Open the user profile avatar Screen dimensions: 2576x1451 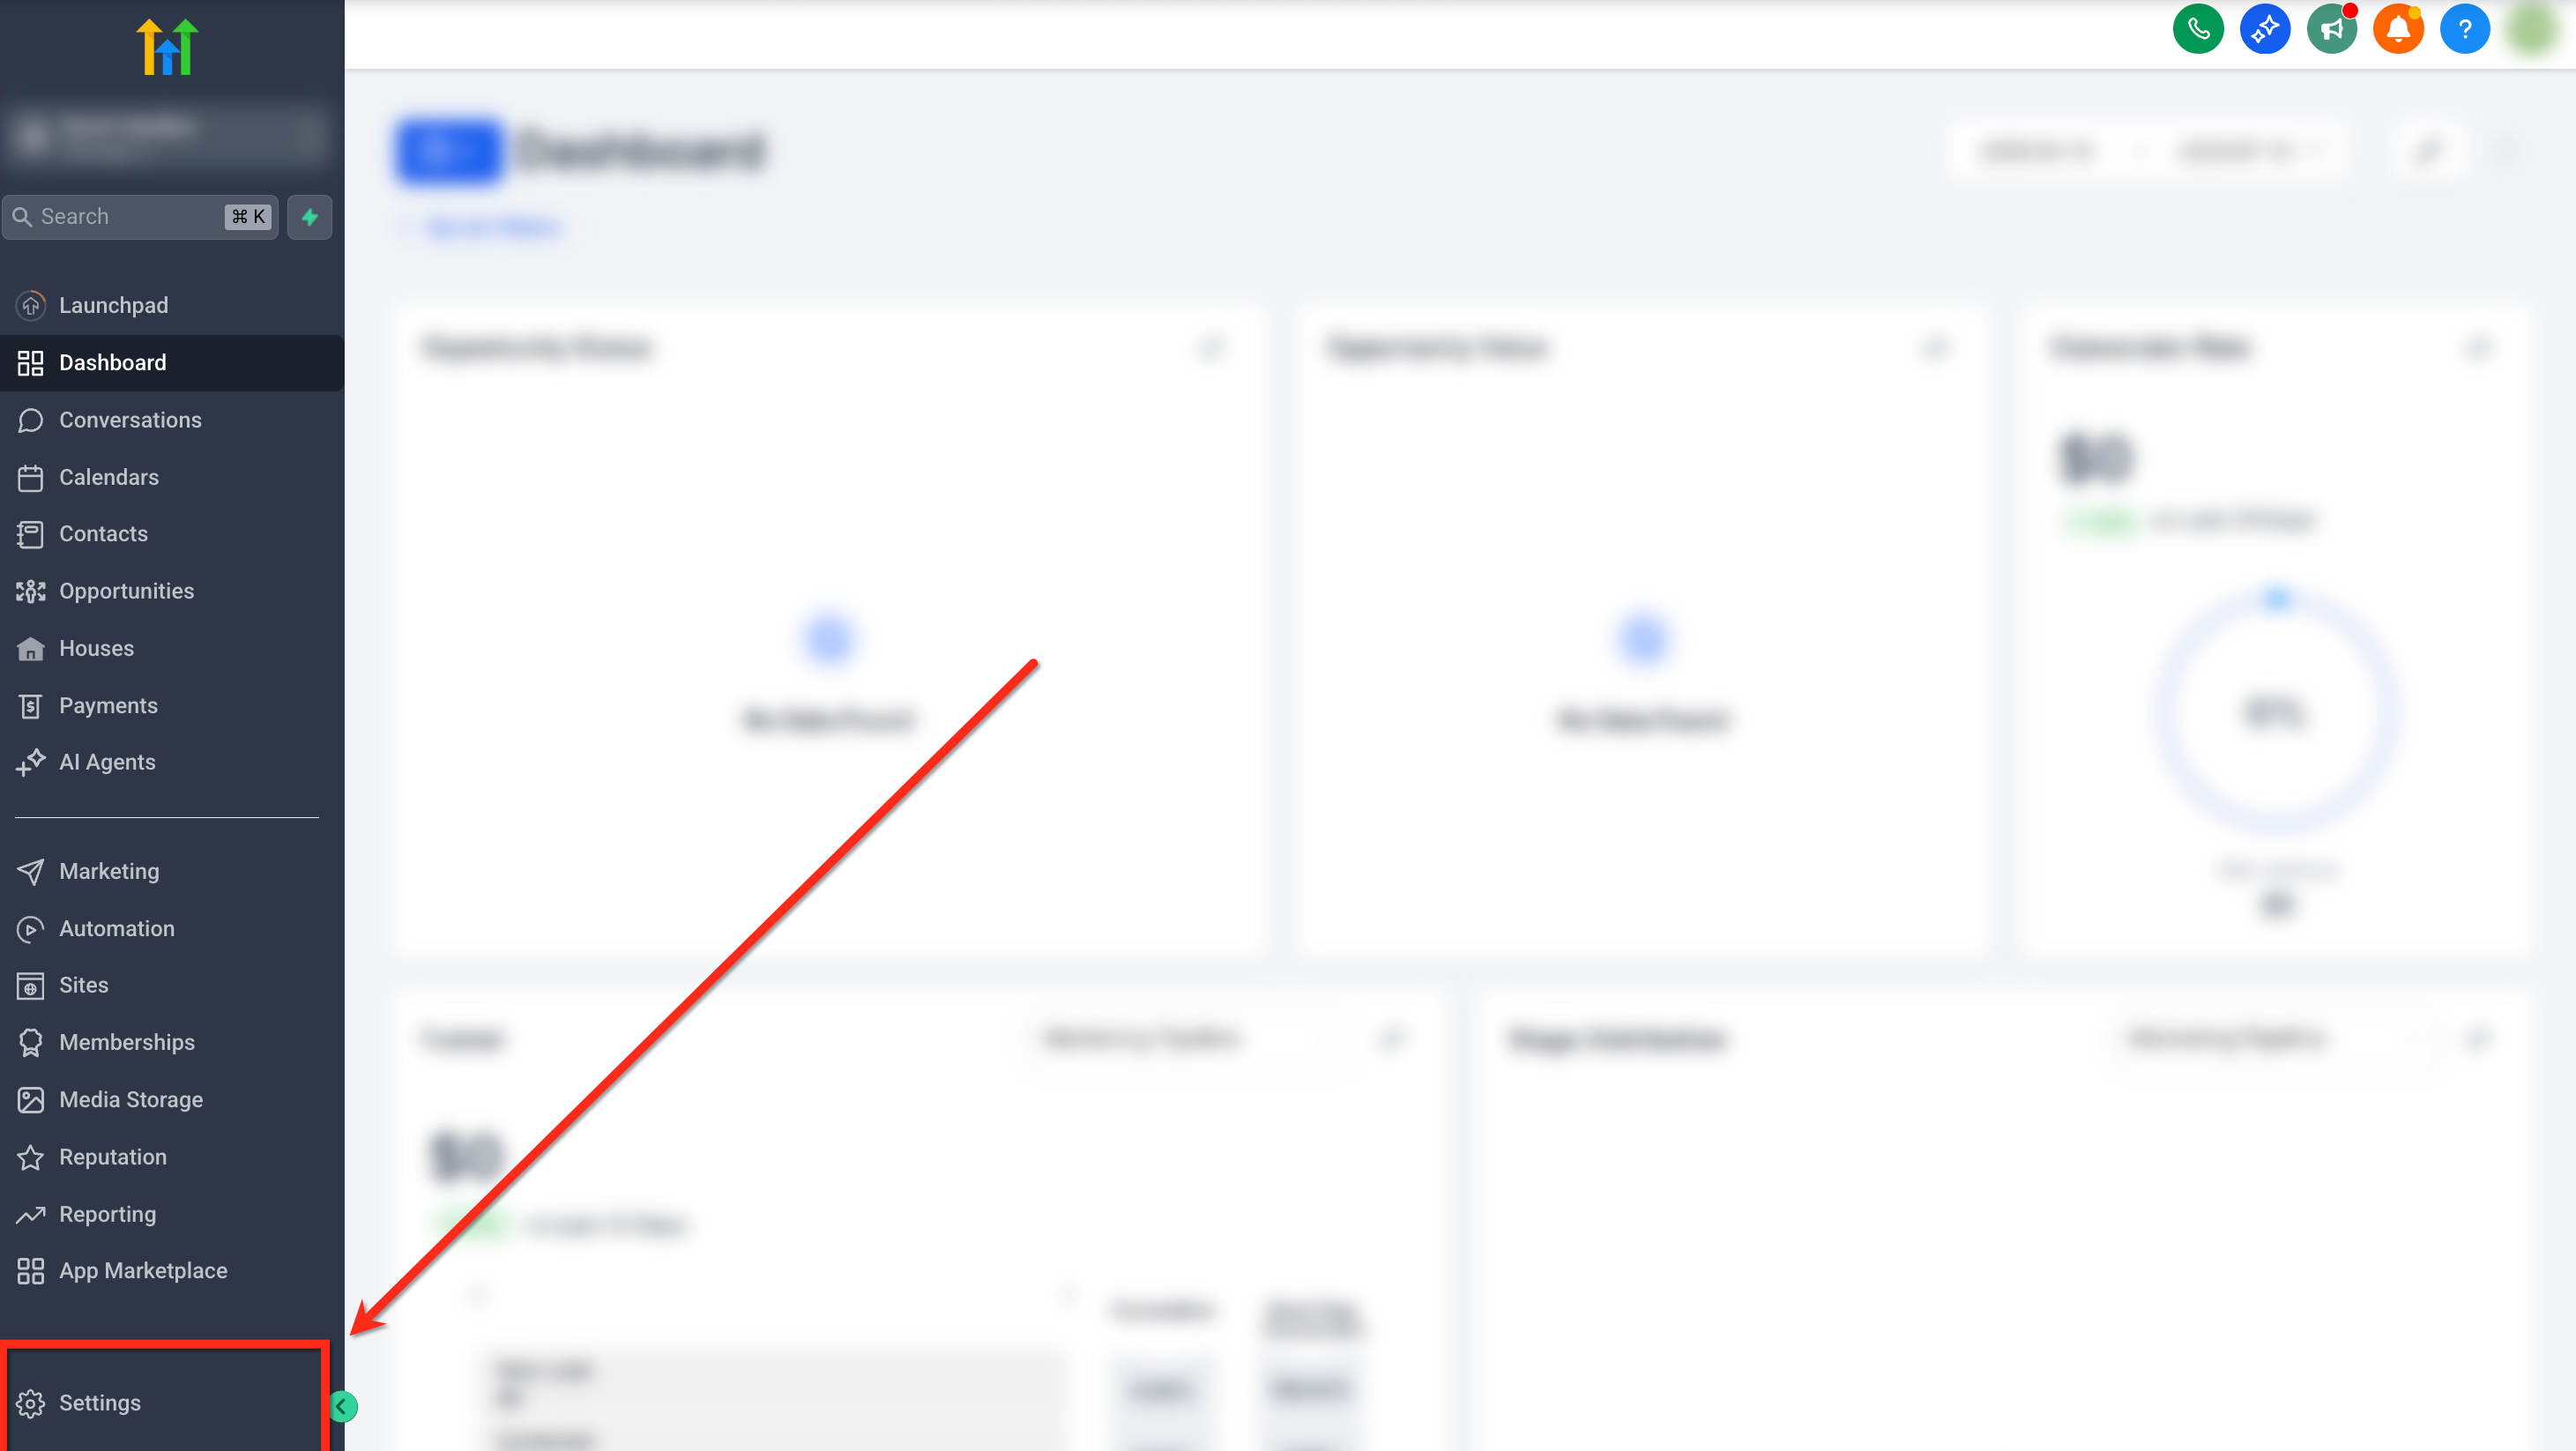2532,29
